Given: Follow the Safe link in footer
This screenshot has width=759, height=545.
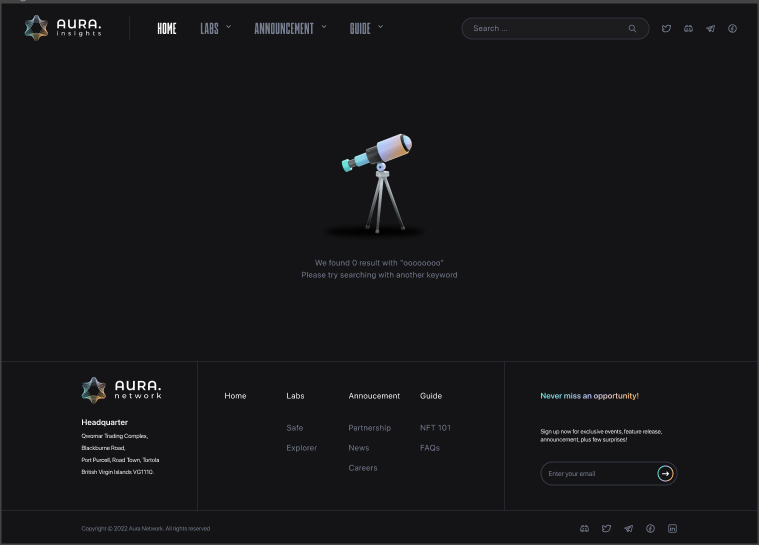Looking at the screenshot, I should pyautogui.click(x=295, y=428).
